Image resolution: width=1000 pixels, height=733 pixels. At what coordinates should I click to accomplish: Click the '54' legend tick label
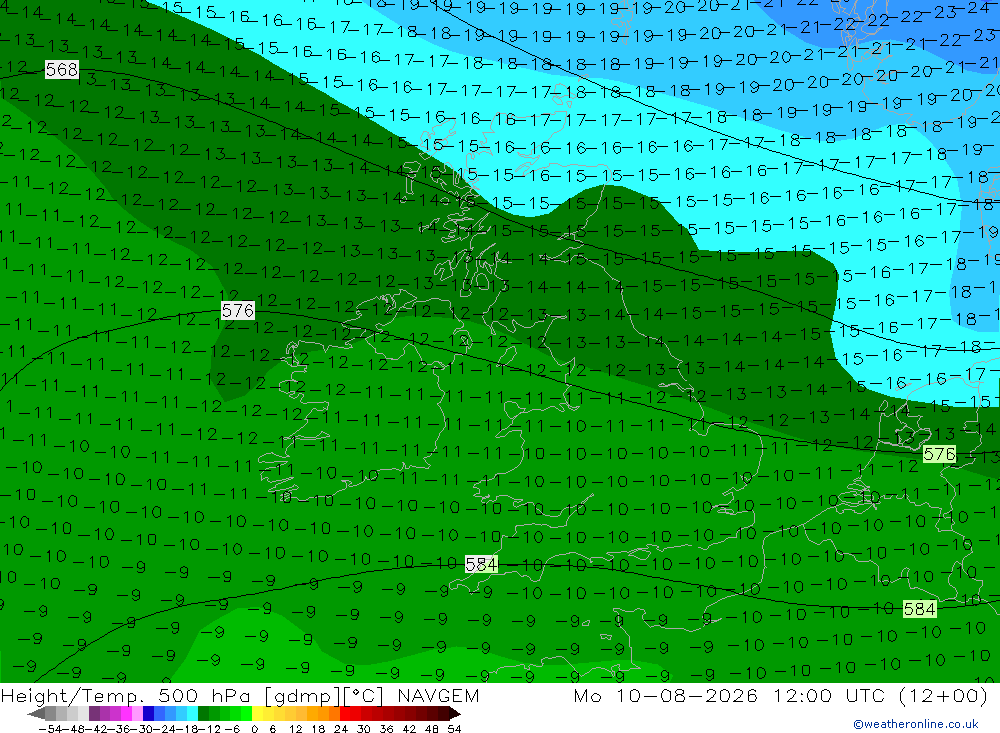coord(454,729)
